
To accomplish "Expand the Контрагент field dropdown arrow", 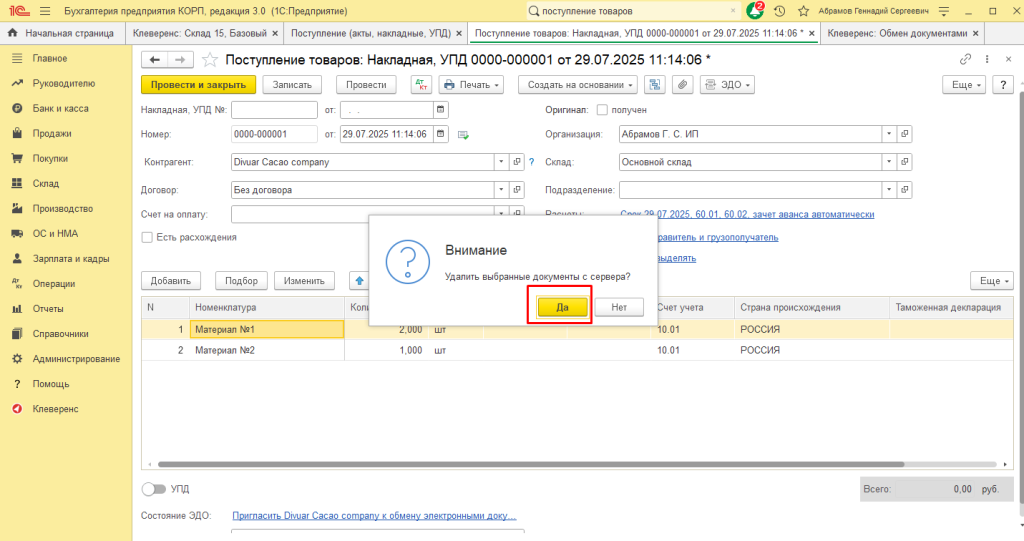I will pyautogui.click(x=500, y=161).
